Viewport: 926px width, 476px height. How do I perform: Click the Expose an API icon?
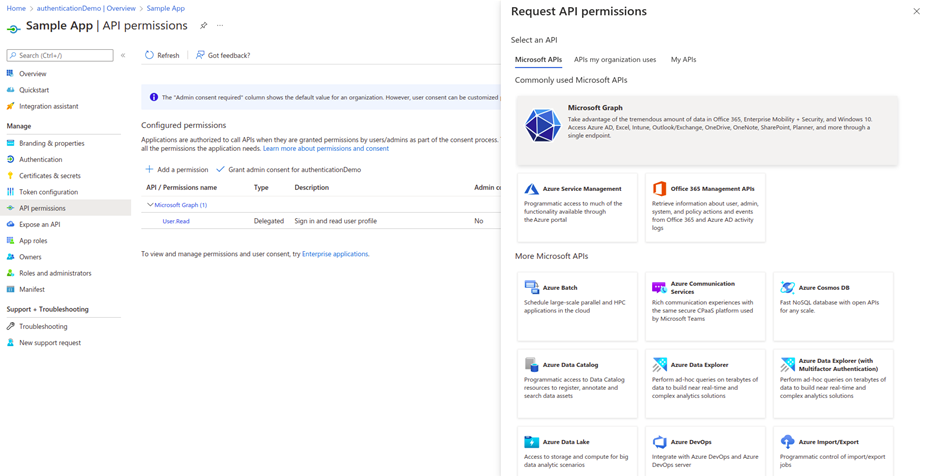pyautogui.click(x=10, y=224)
